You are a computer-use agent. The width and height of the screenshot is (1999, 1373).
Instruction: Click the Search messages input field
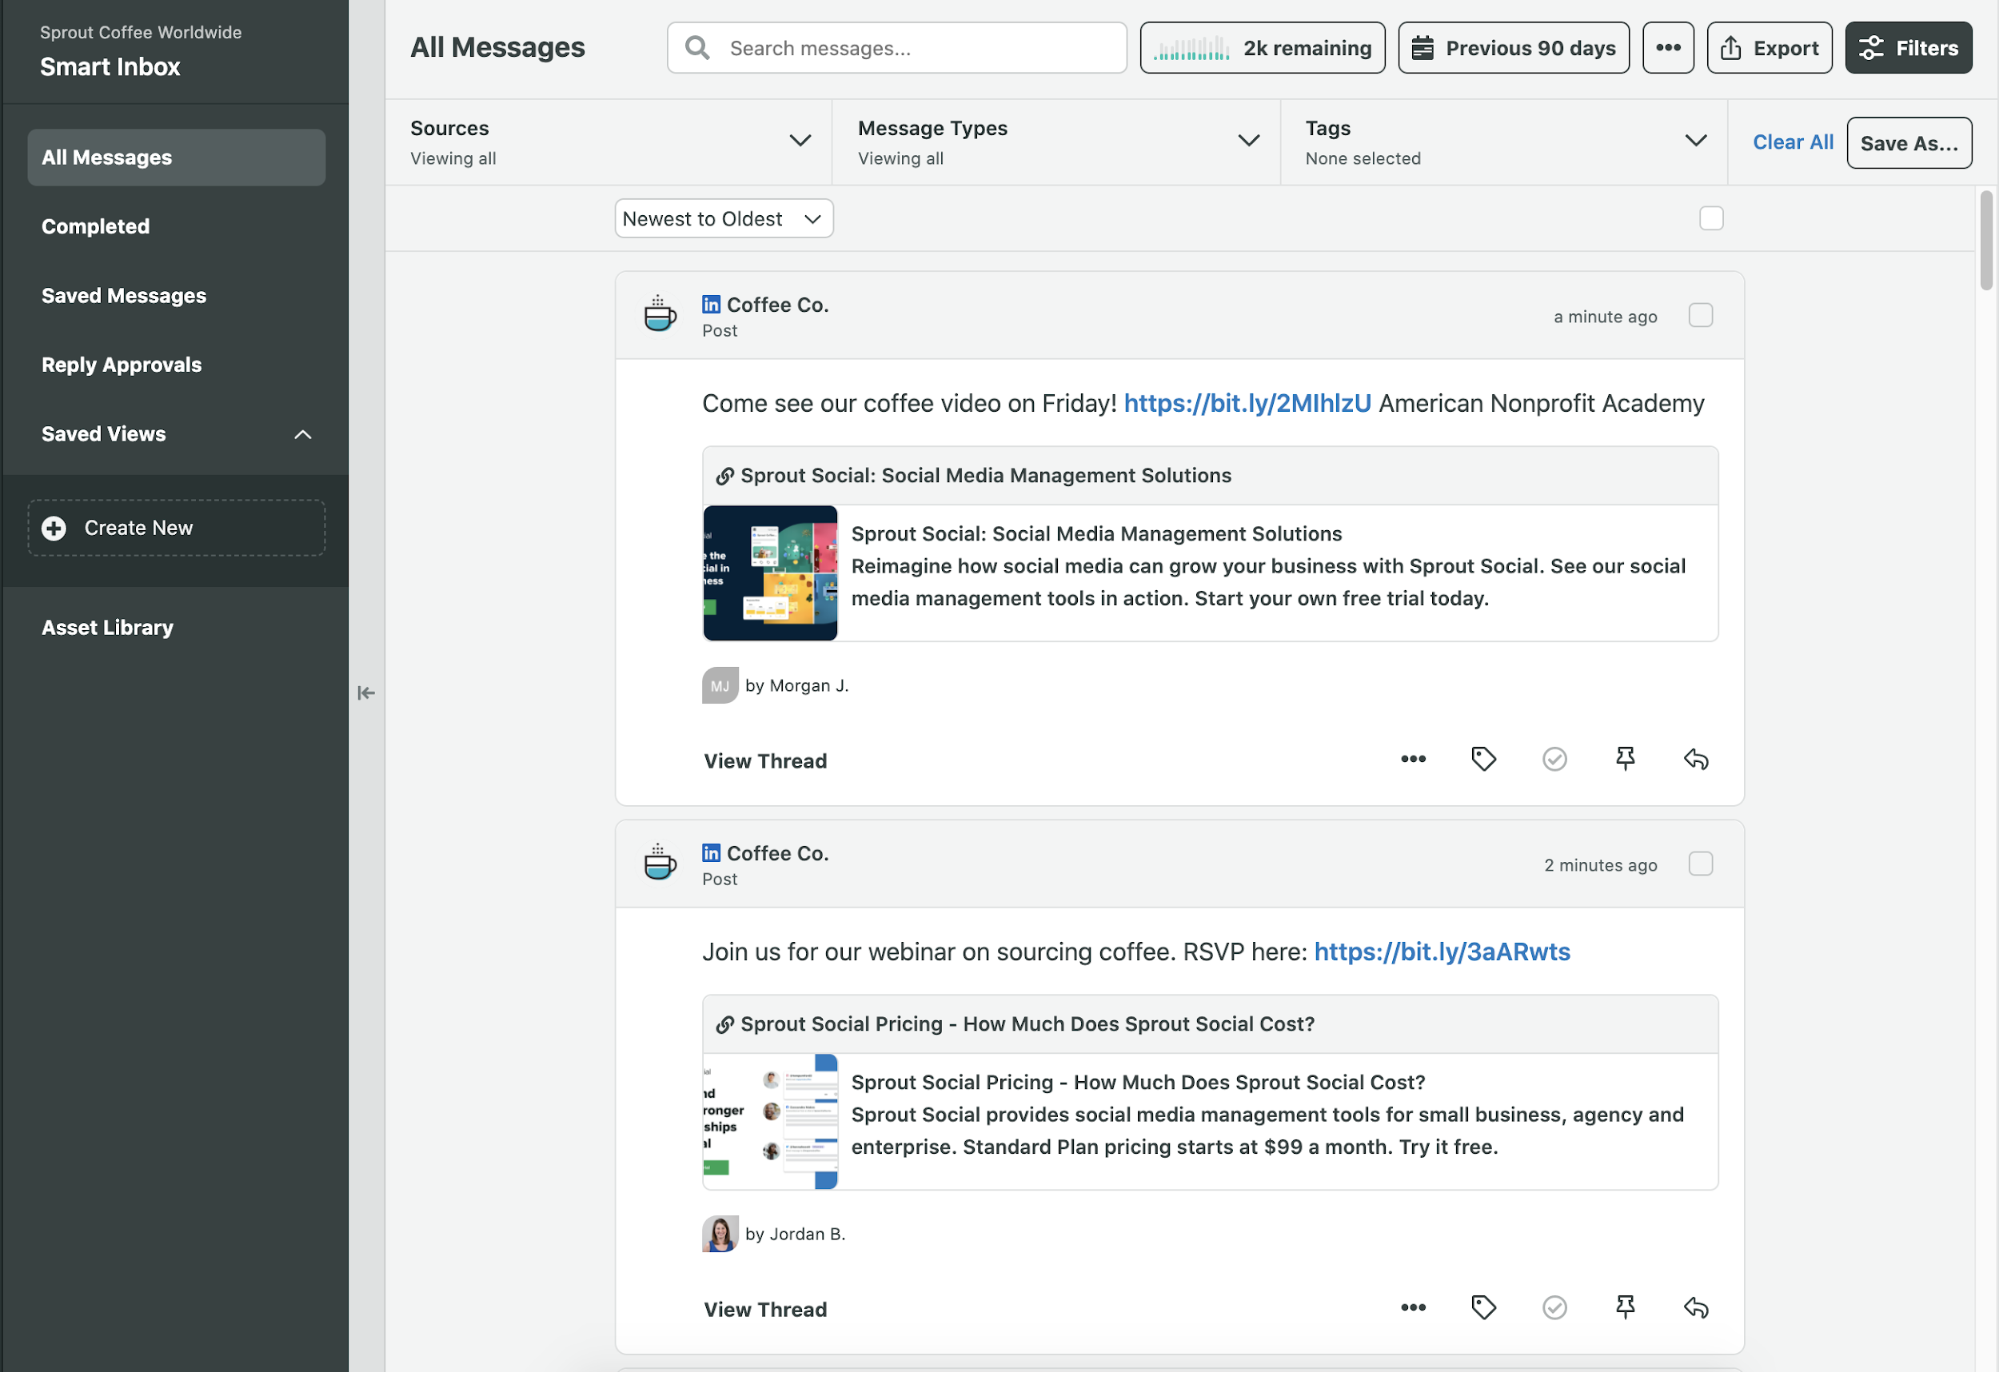896,48
